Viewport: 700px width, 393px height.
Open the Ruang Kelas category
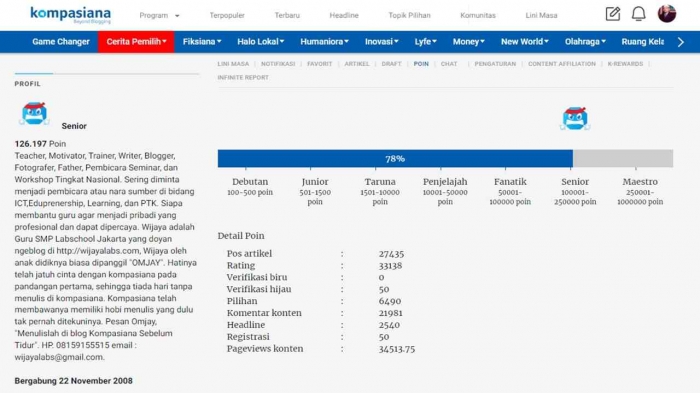[642, 42]
